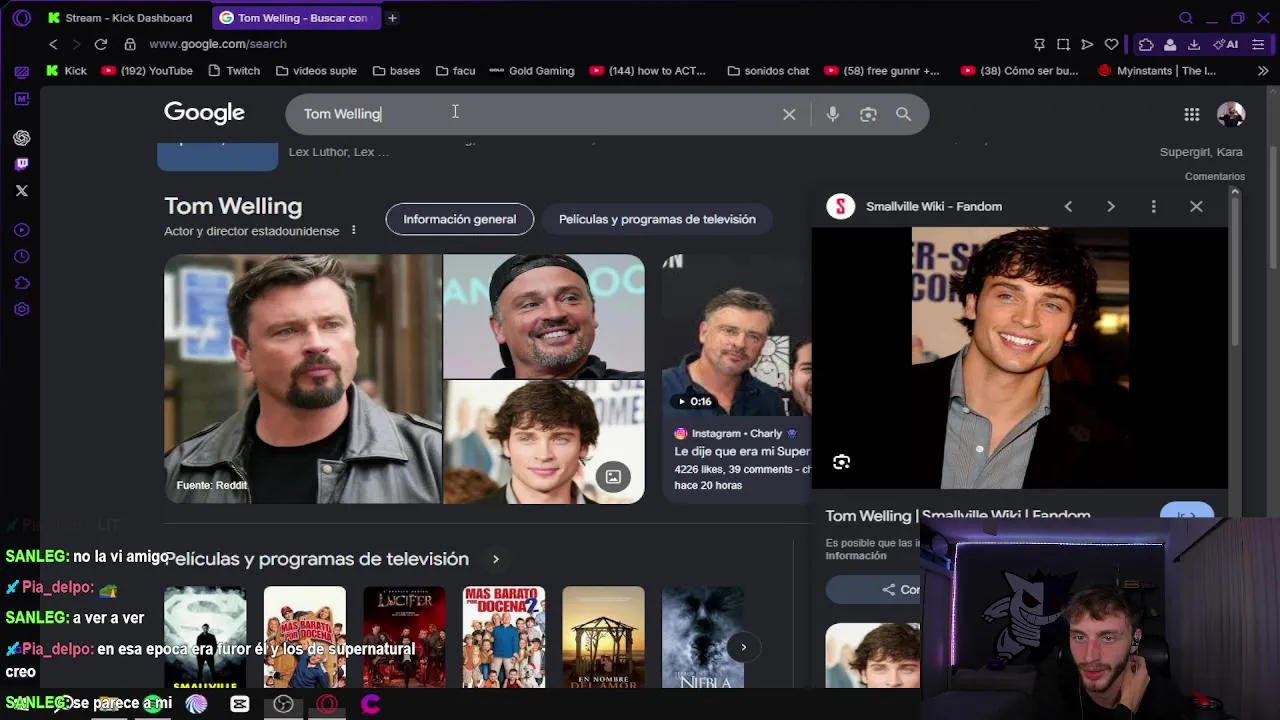Open more options next to actor description
The width and height of the screenshot is (1280, 720).
(x=353, y=231)
